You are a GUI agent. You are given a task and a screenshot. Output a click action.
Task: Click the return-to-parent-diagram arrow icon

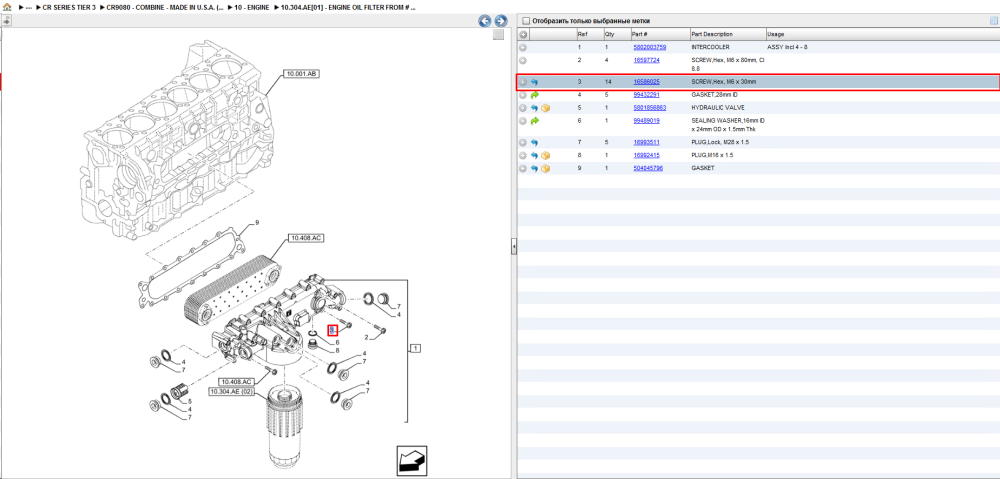411,461
